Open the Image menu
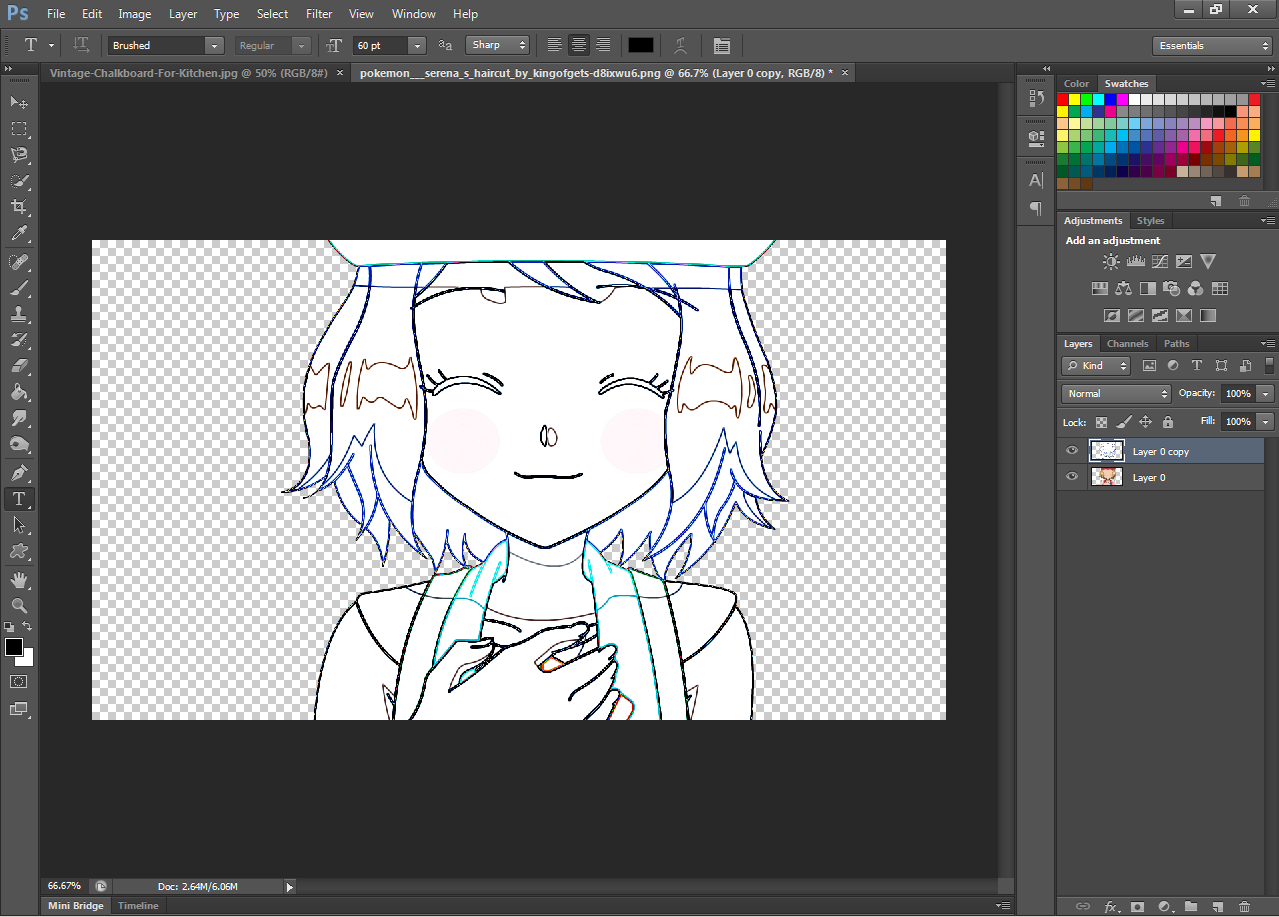Screen dimensions: 1279x917 click(x=135, y=14)
